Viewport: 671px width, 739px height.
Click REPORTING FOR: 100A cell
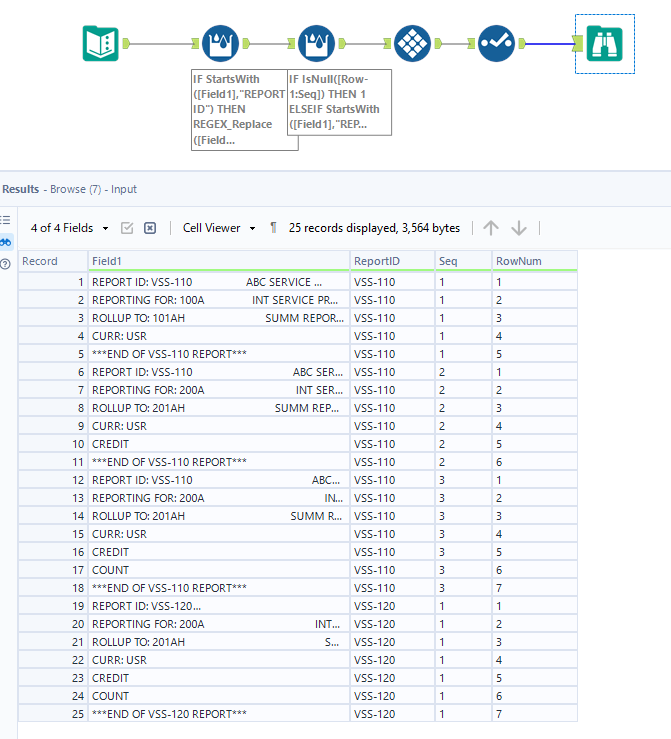tap(219, 300)
